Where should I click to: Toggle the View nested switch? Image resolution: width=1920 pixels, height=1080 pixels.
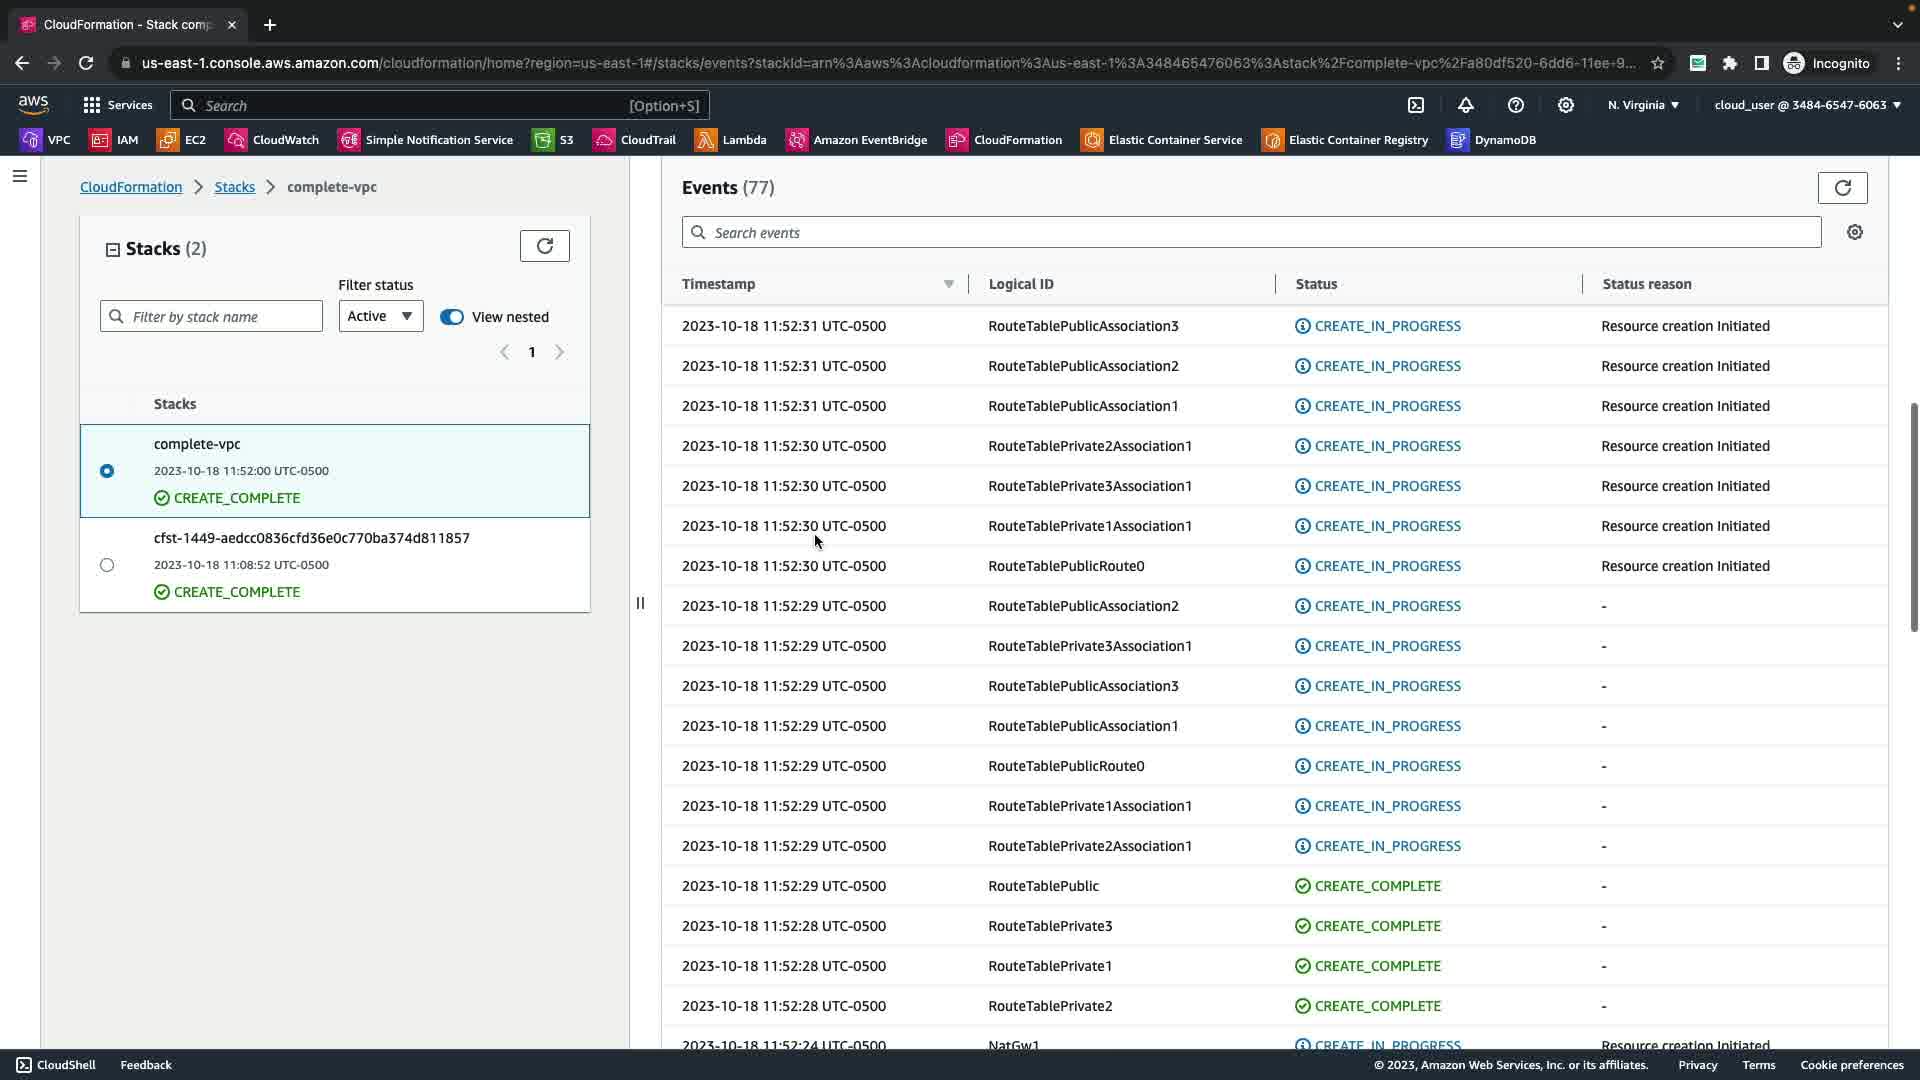tap(452, 317)
